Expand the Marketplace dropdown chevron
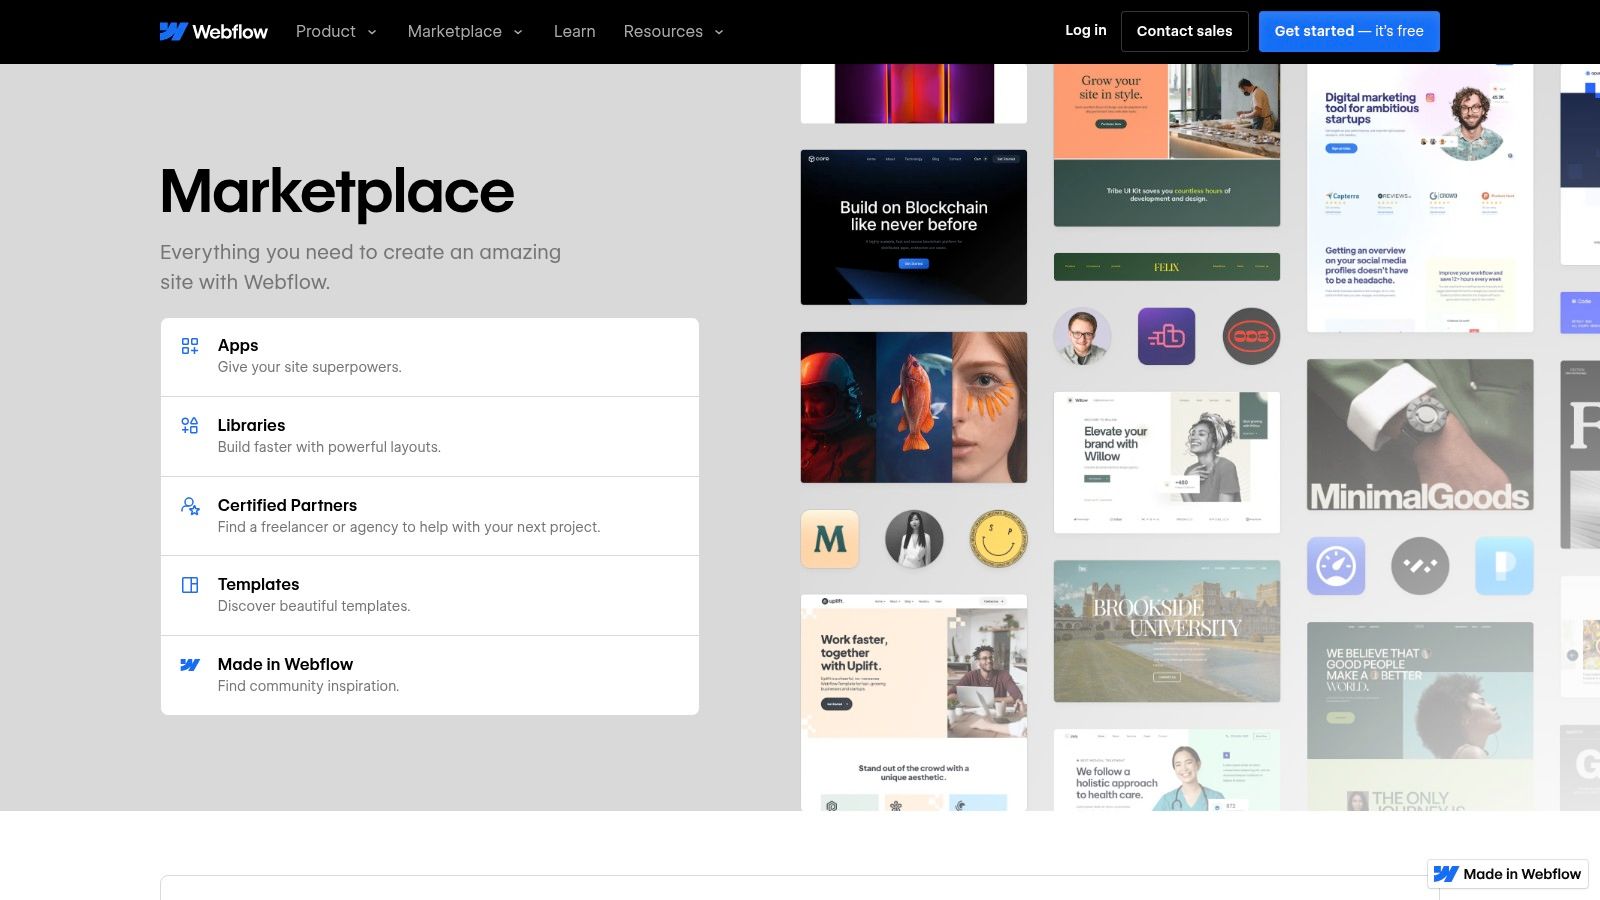The height and width of the screenshot is (900, 1600). coord(518,32)
